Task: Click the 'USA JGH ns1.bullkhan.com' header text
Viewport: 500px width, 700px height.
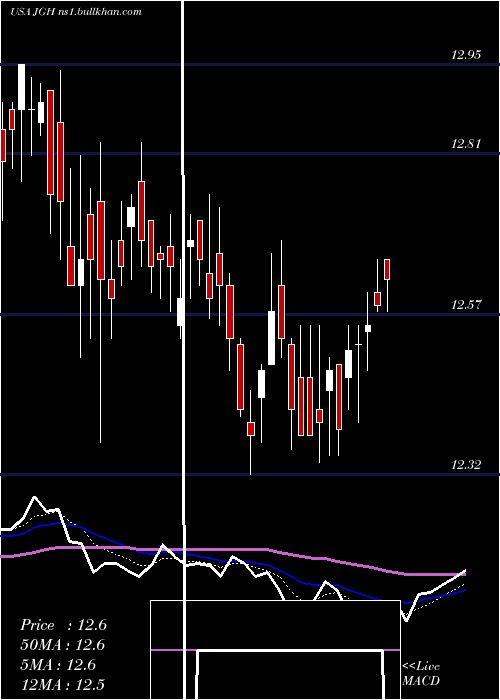Action: click(76, 12)
